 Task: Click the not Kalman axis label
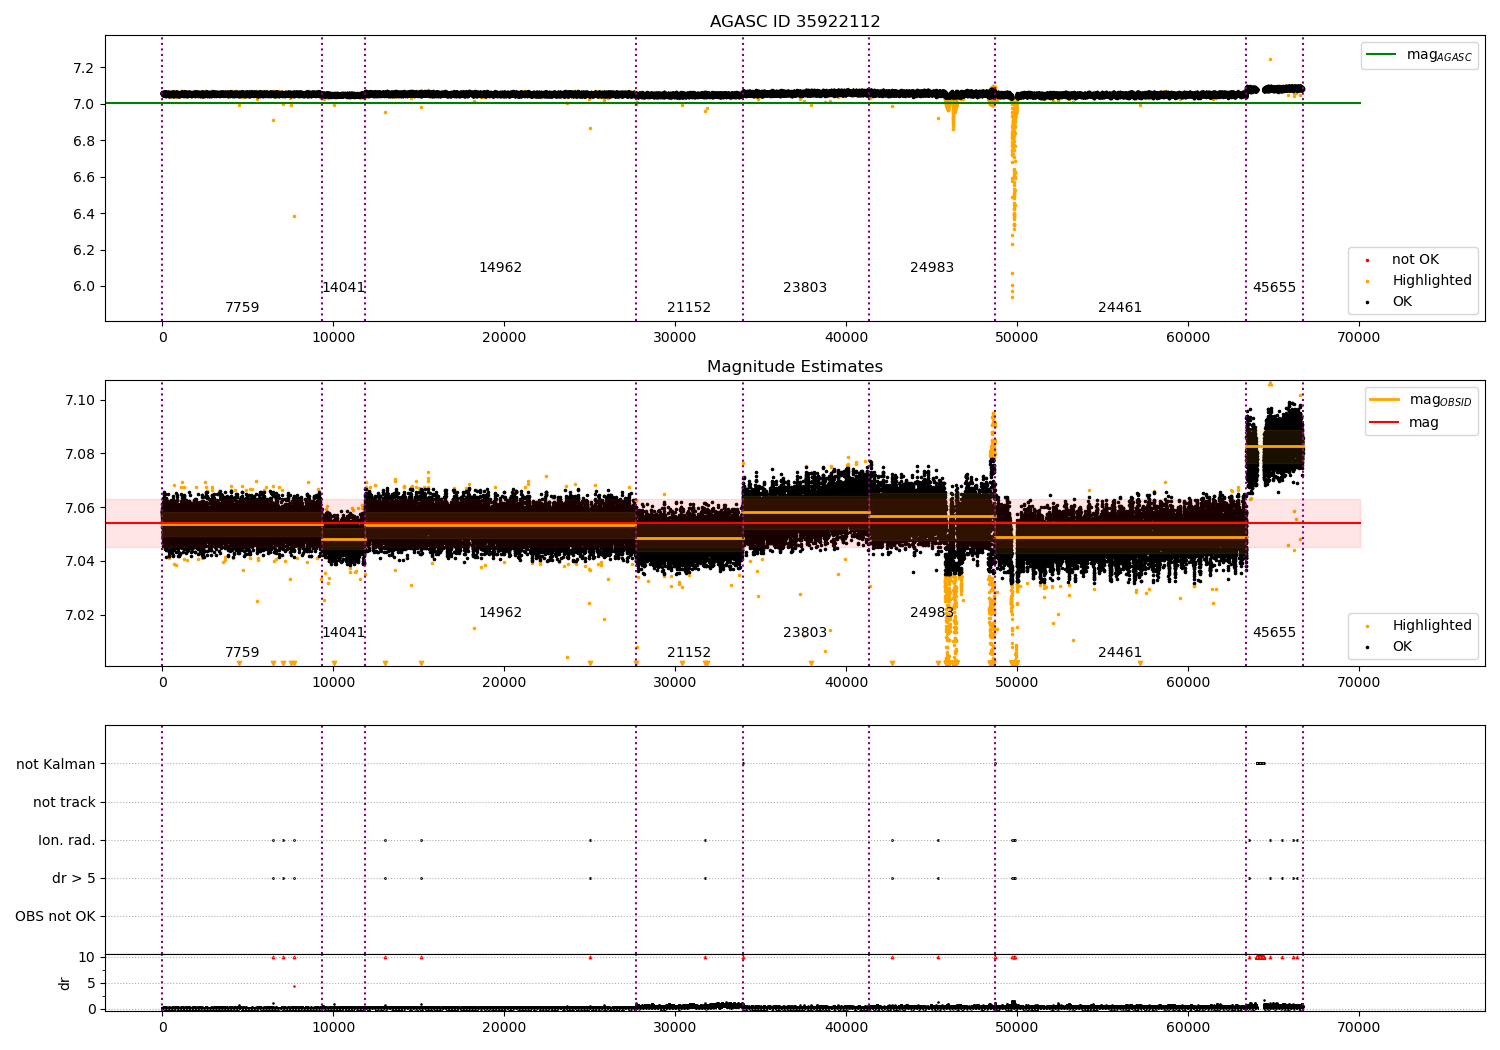56,765
